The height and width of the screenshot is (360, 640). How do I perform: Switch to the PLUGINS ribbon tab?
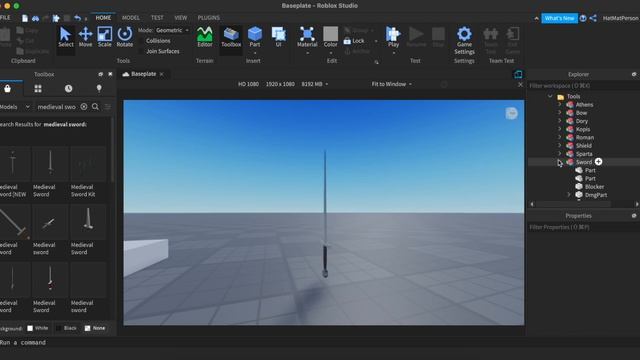(x=209, y=18)
